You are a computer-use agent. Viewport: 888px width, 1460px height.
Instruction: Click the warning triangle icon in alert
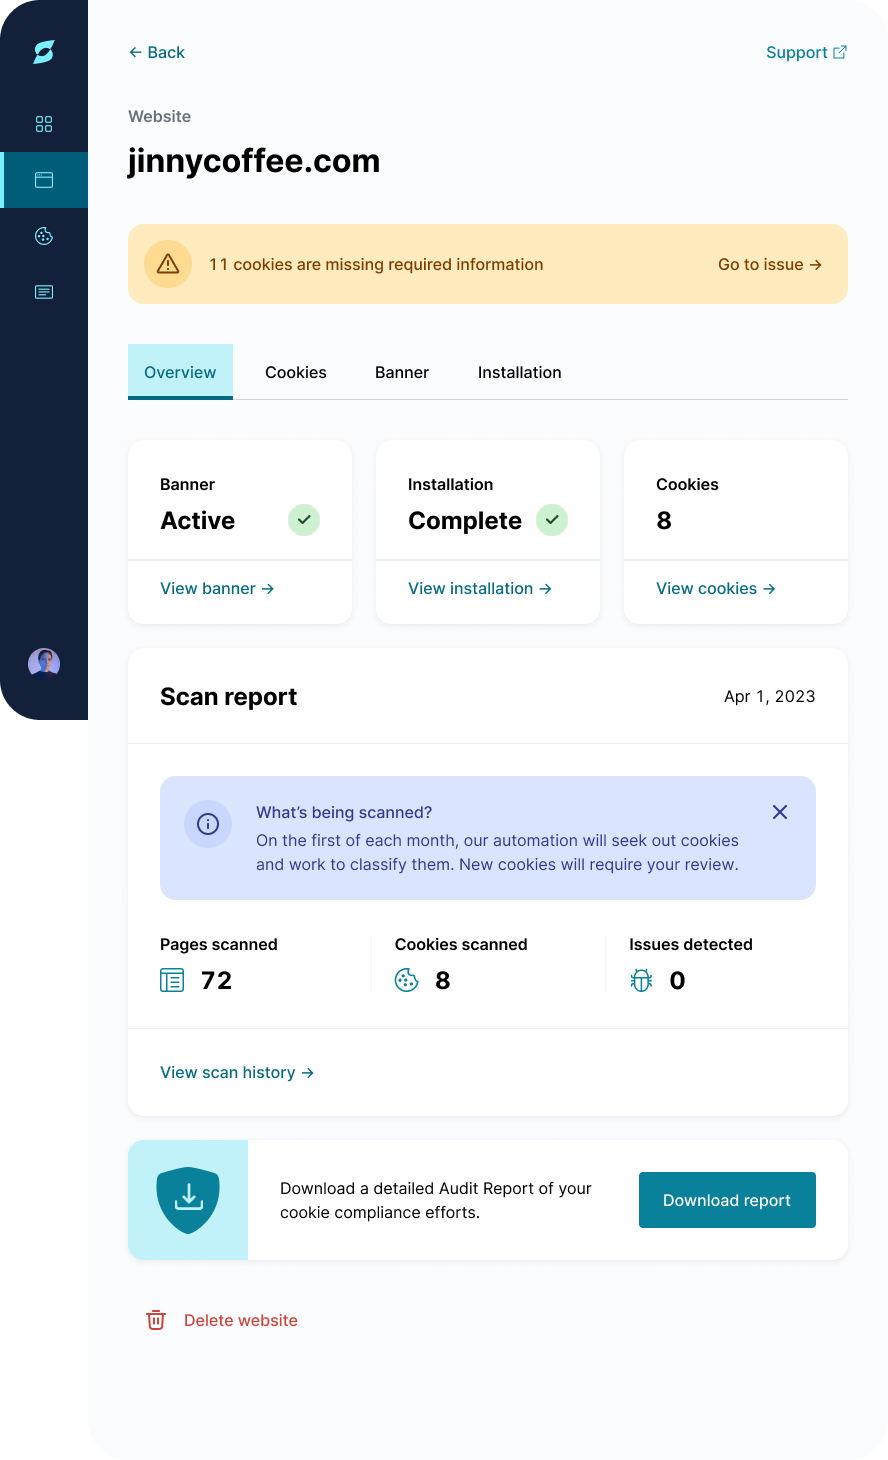(168, 264)
